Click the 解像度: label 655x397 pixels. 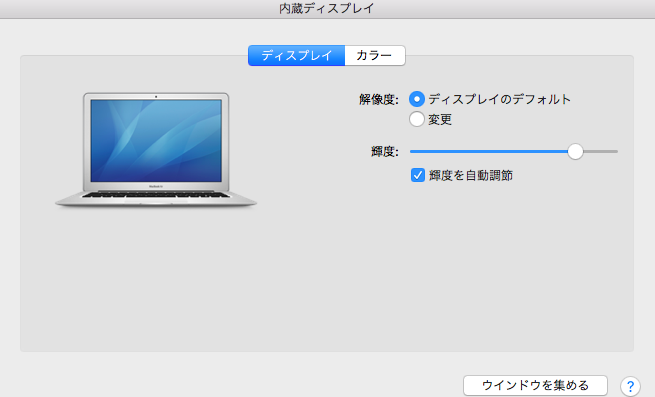pyautogui.click(x=379, y=99)
